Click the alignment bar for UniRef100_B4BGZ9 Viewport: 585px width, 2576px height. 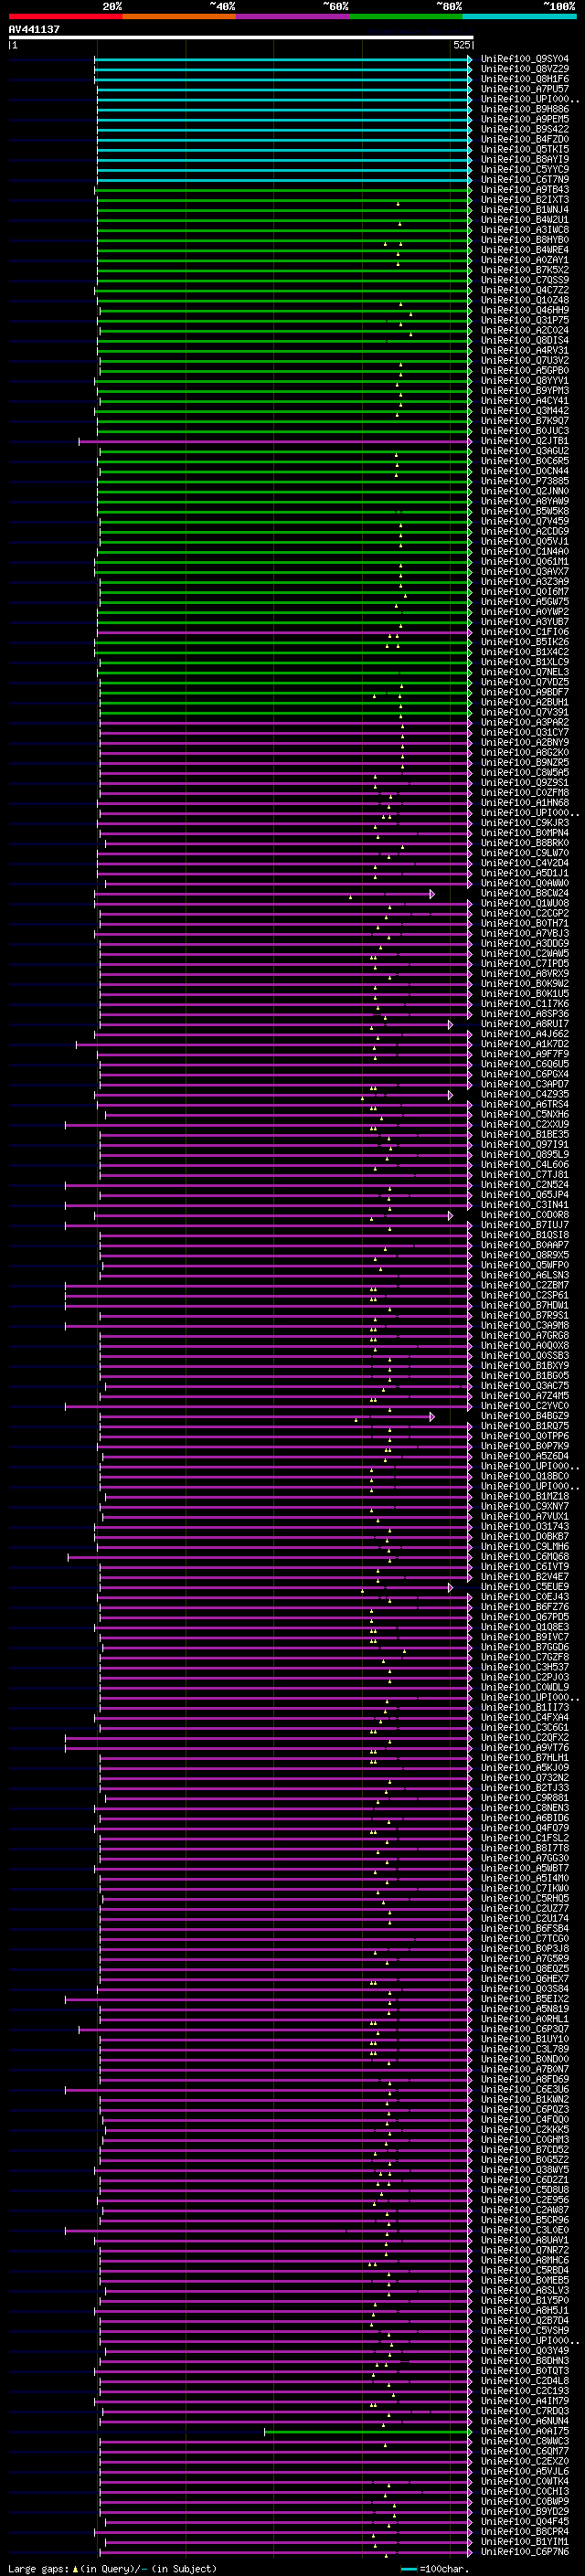point(265,1416)
